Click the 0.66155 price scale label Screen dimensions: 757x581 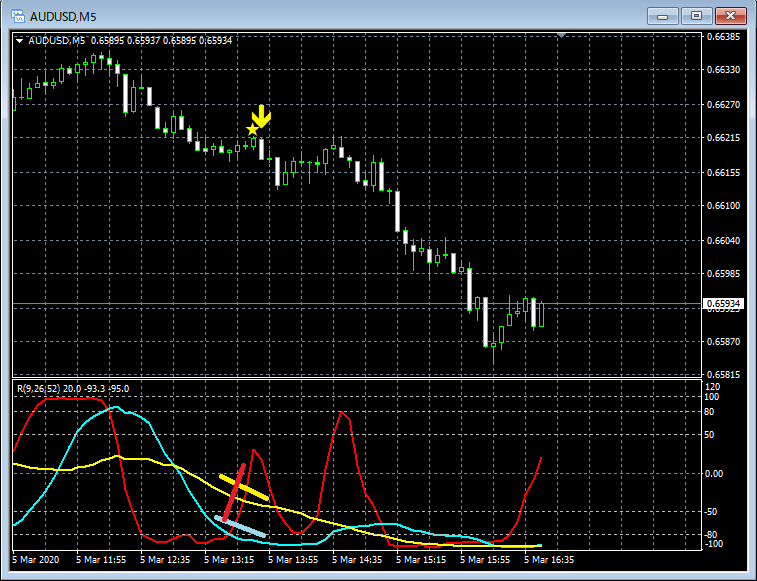tap(723, 172)
